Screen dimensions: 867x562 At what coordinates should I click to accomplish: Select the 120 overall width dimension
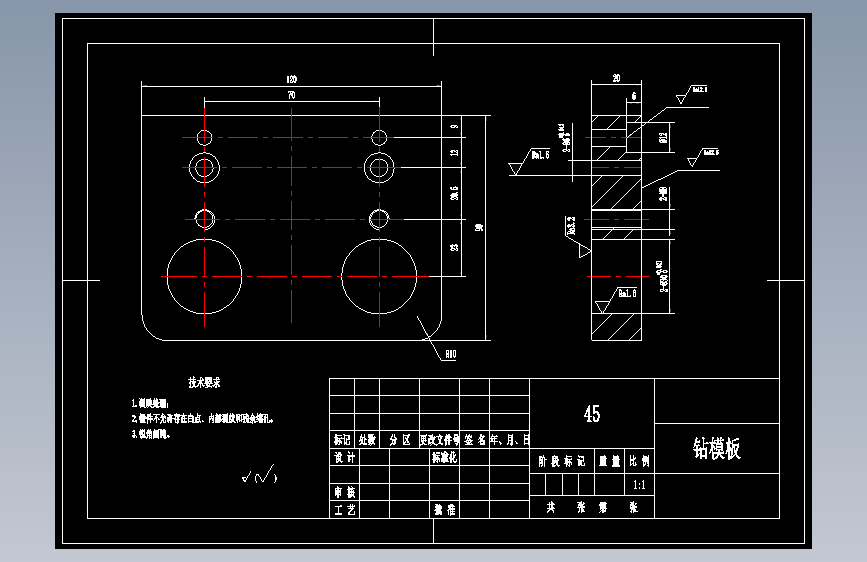pos(291,79)
